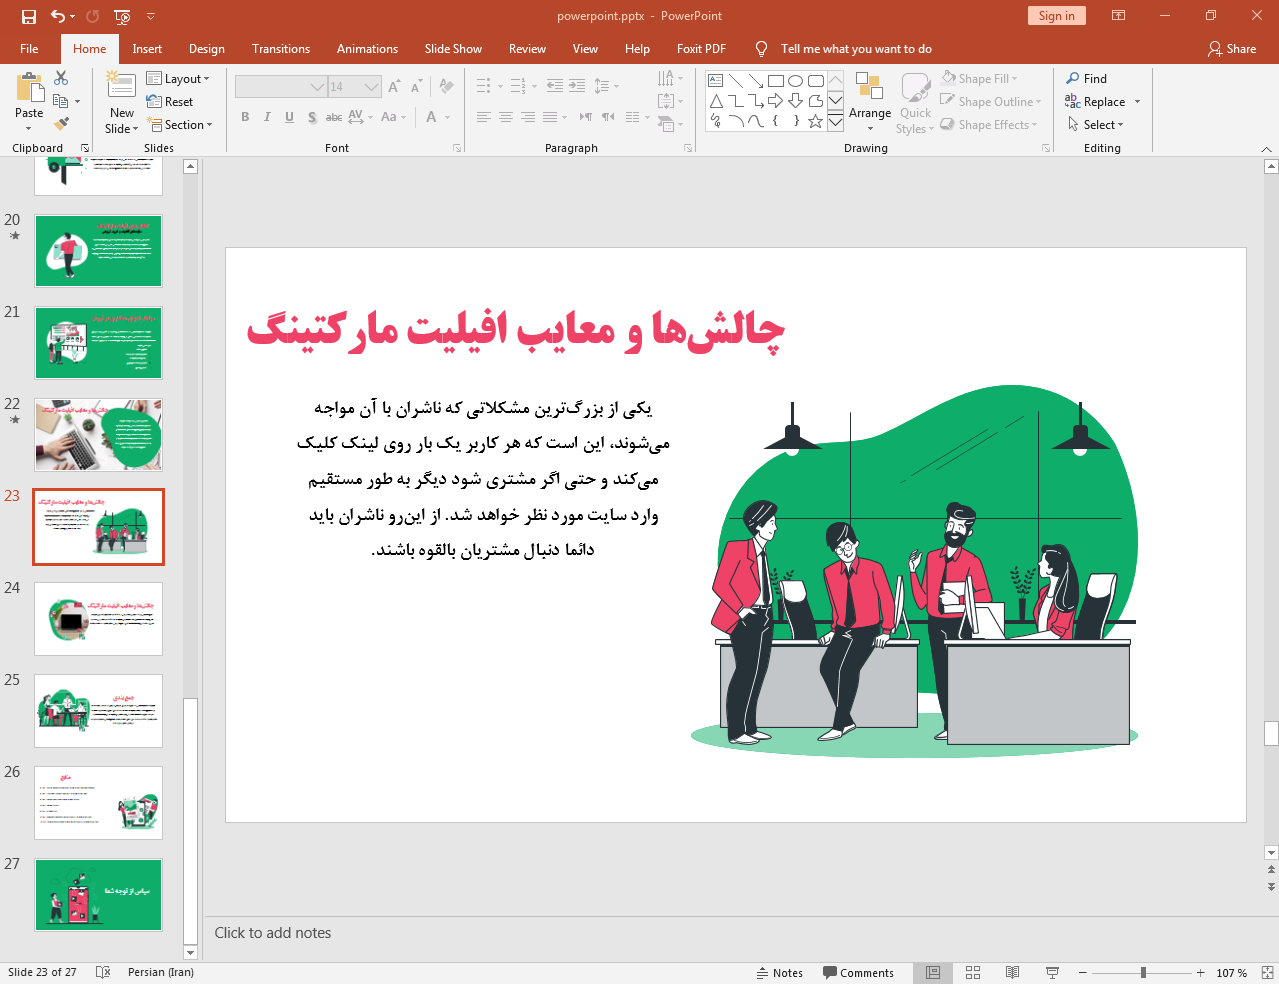Open the Animations tab

tap(367, 49)
